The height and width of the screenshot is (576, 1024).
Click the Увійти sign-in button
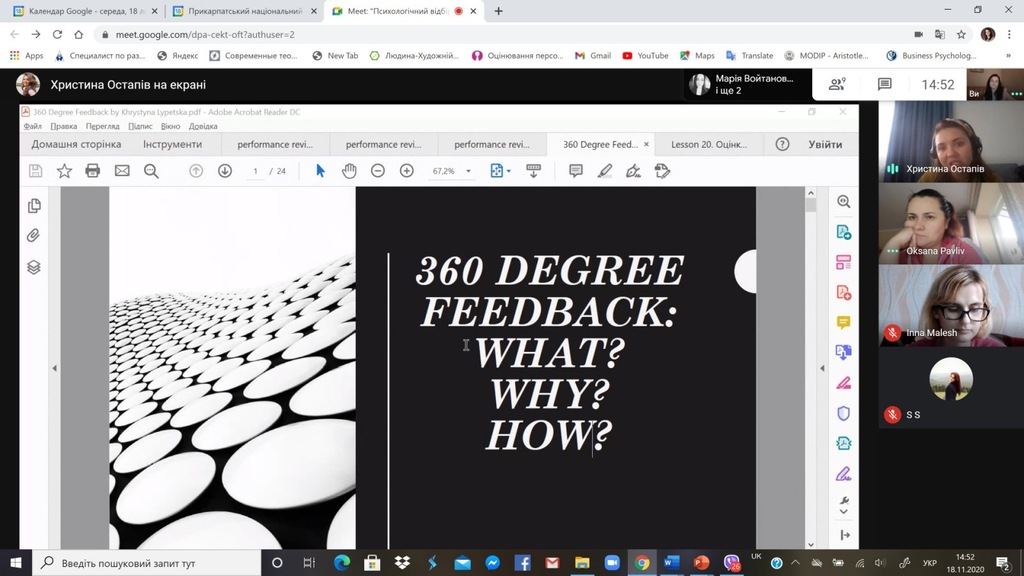click(x=825, y=144)
